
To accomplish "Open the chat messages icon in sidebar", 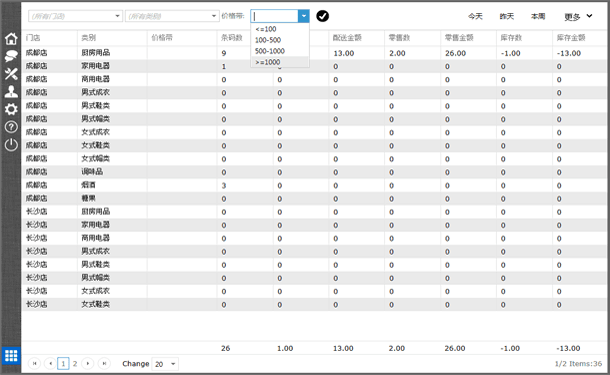I will (11, 56).
